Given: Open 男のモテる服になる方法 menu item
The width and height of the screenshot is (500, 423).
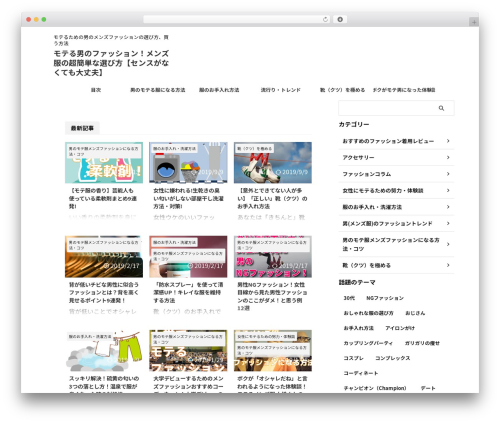Looking at the screenshot, I should pyautogui.click(x=158, y=90).
